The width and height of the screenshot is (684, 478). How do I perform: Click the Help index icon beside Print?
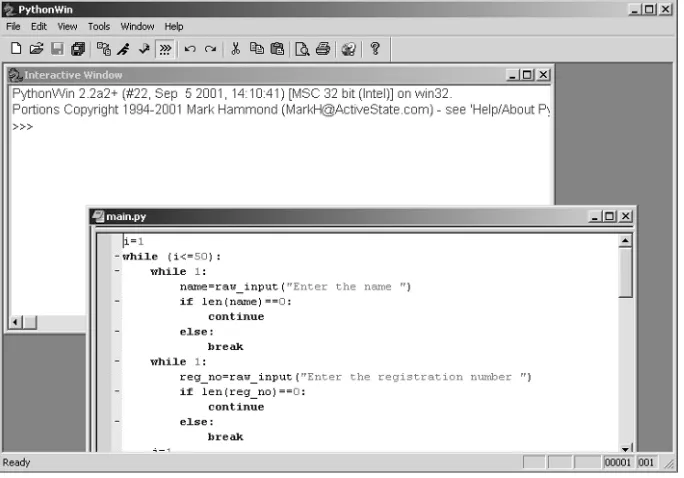348,49
